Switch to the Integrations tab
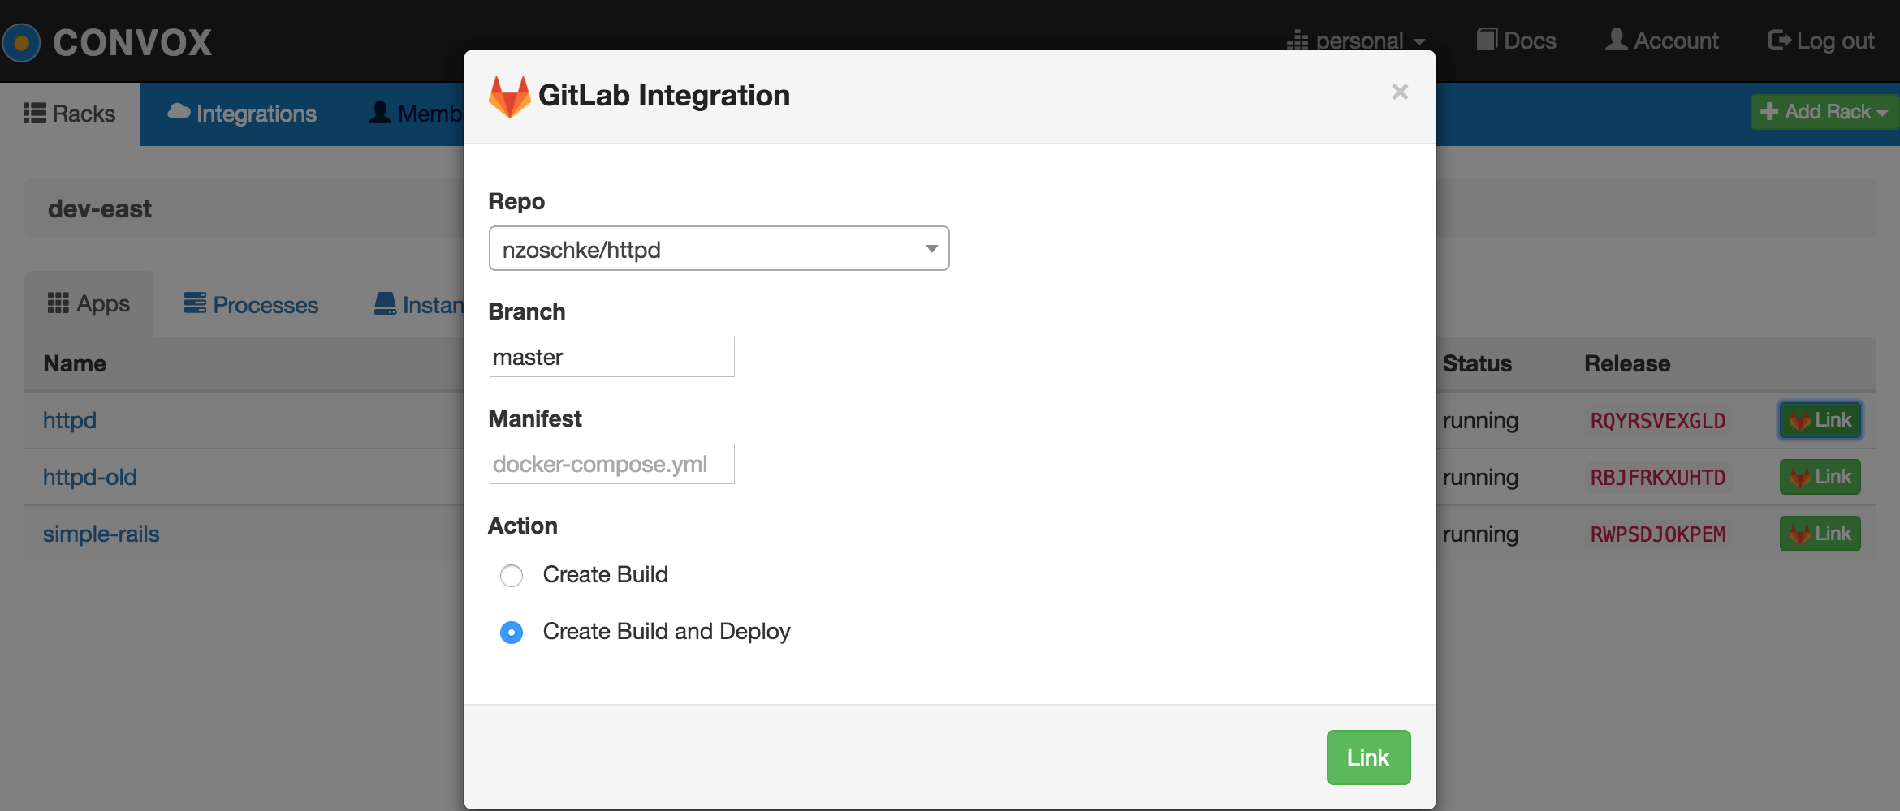This screenshot has height=811, width=1900. pyautogui.click(x=242, y=114)
